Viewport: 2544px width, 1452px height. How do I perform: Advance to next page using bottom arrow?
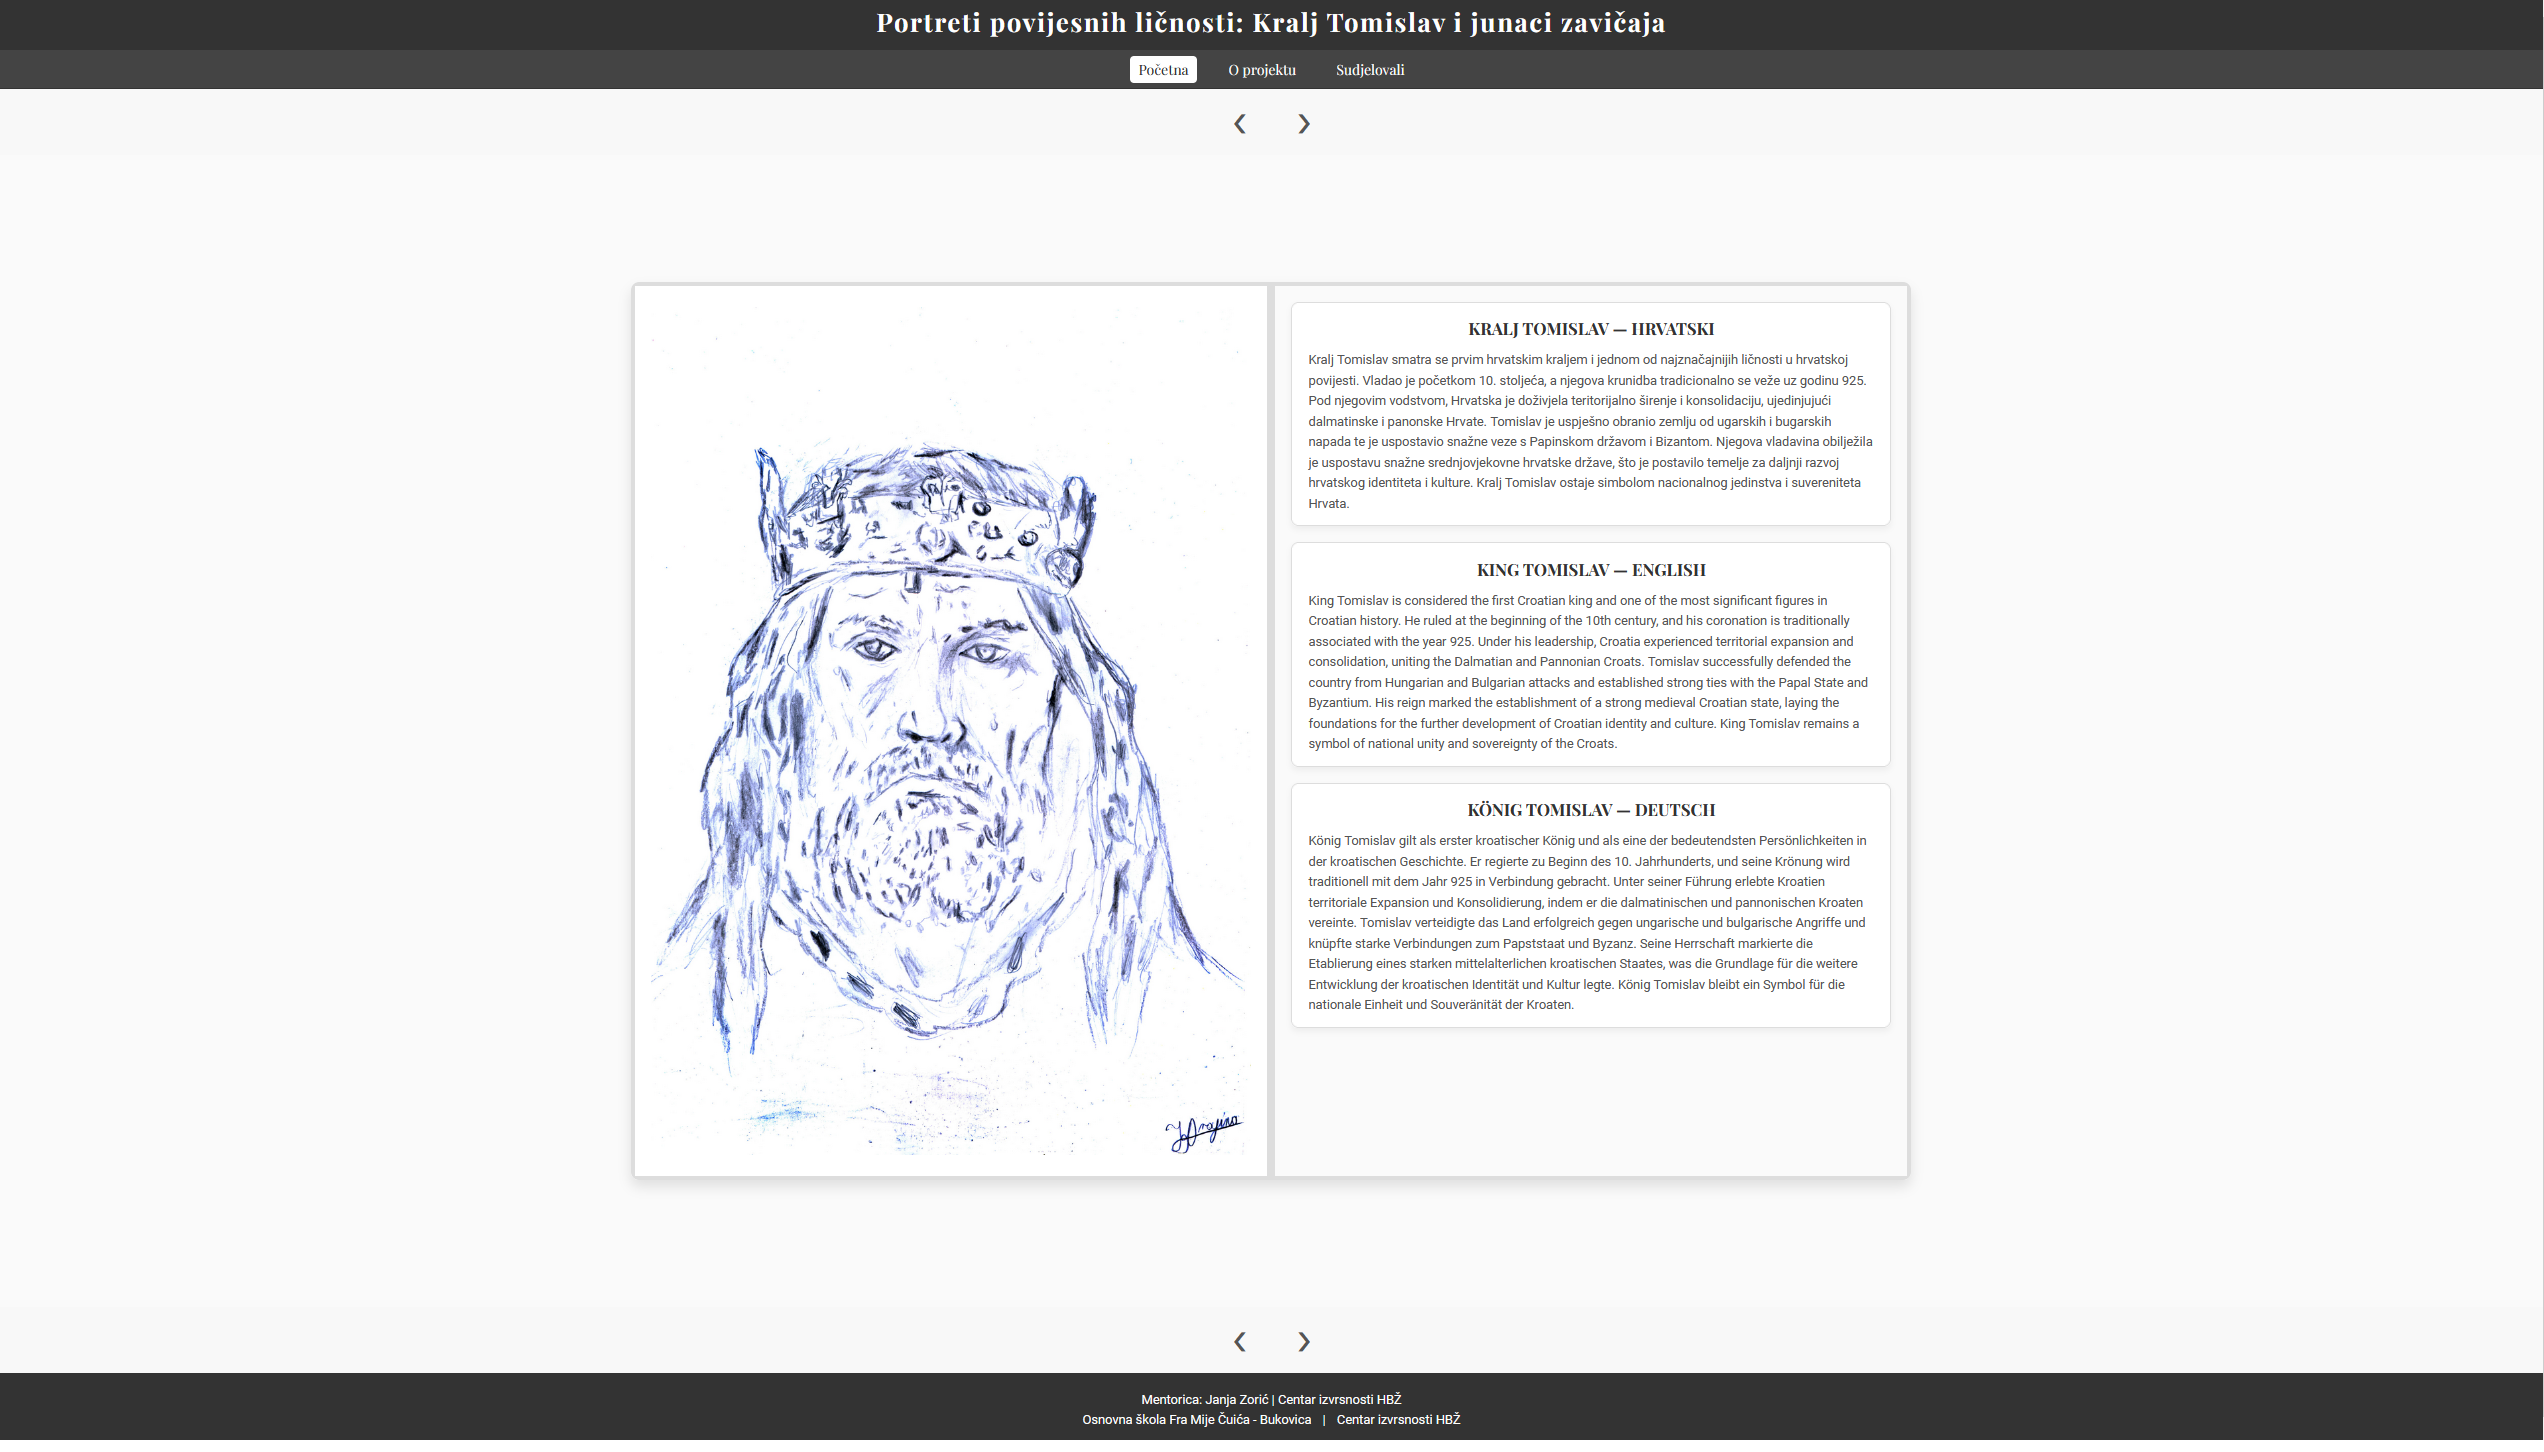coord(1303,1341)
